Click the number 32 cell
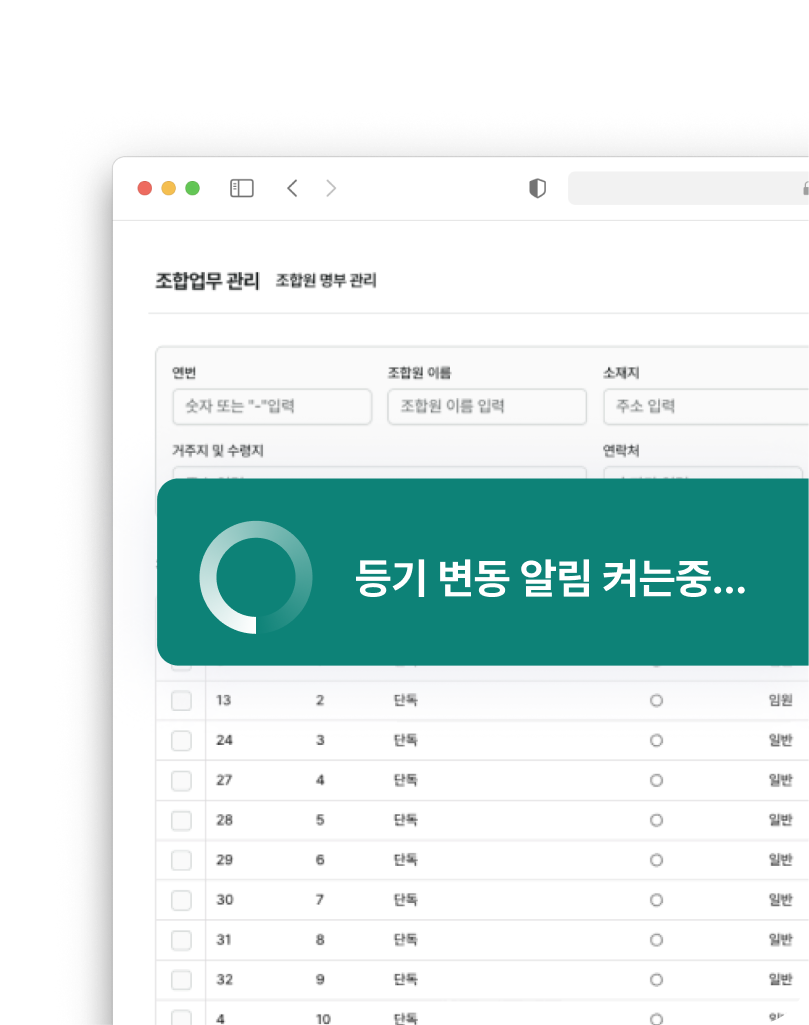This screenshot has height=1025, width=809. coord(224,979)
